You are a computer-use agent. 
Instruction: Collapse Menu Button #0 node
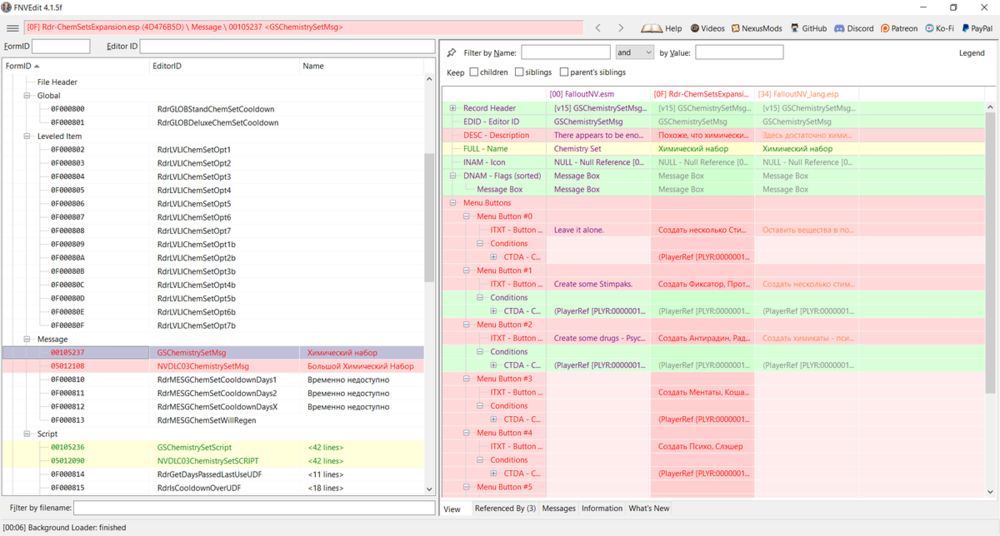(466, 216)
